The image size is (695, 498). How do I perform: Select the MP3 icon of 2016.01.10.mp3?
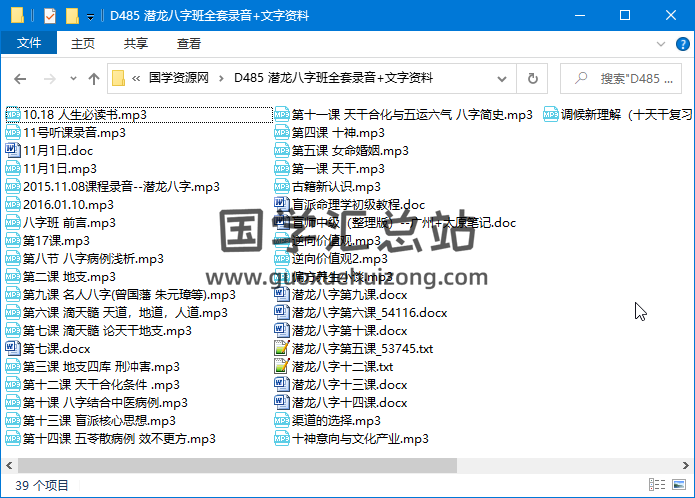coord(13,204)
